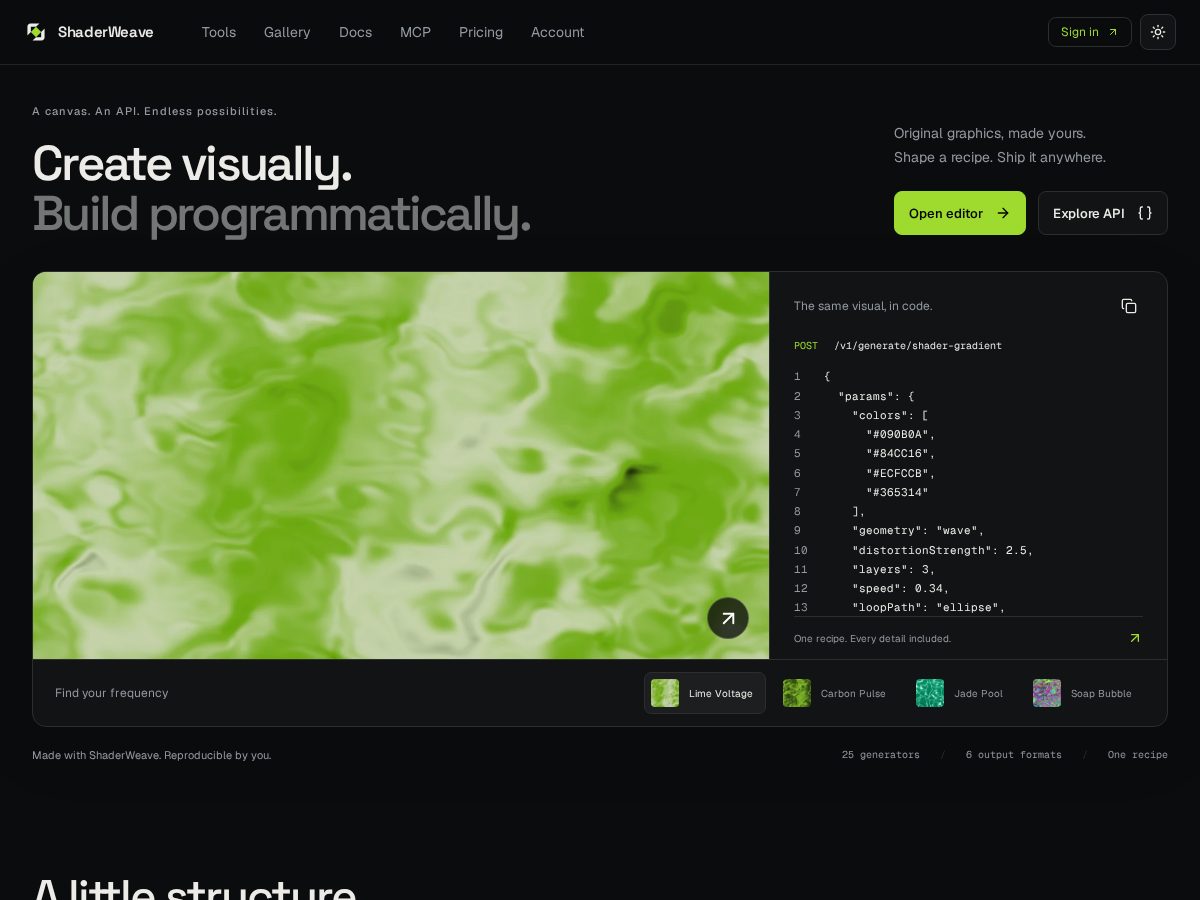Open the visual via the round arrow button
The image size is (1200, 900).
(x=728, y=618)
